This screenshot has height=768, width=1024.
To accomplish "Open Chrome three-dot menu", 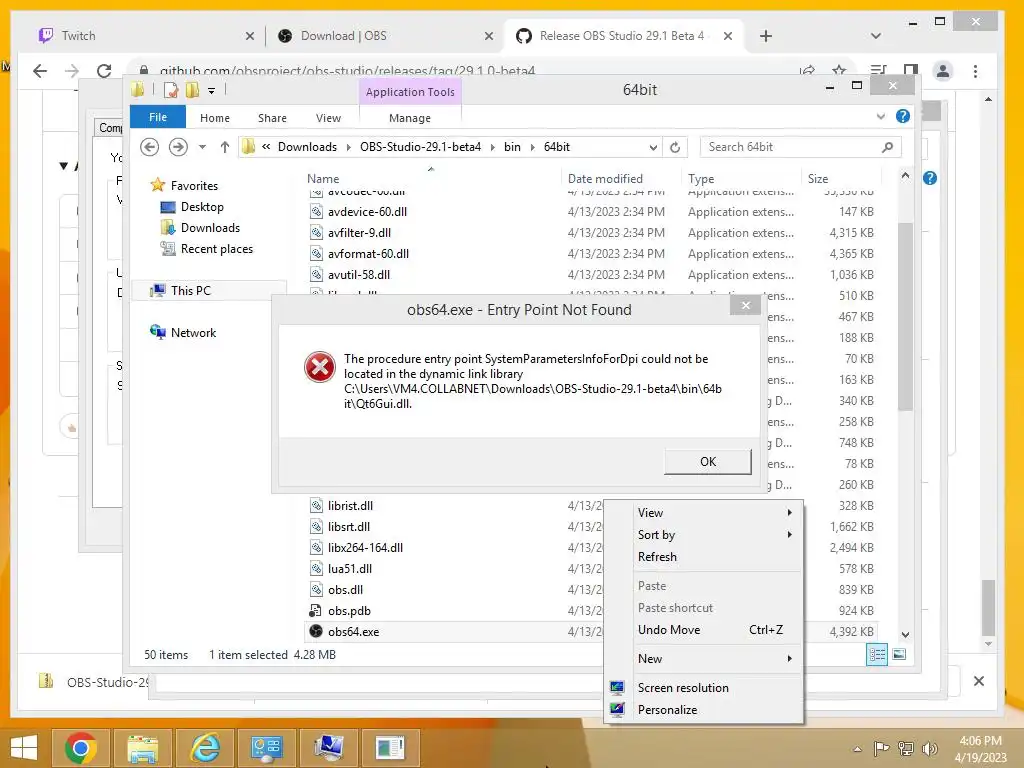I will coord(976,71).
